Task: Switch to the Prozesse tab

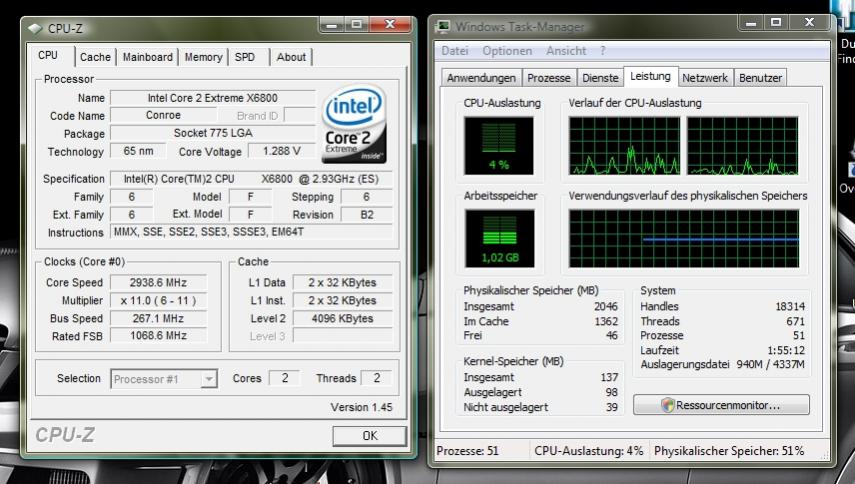Action: tap(549, 78)
